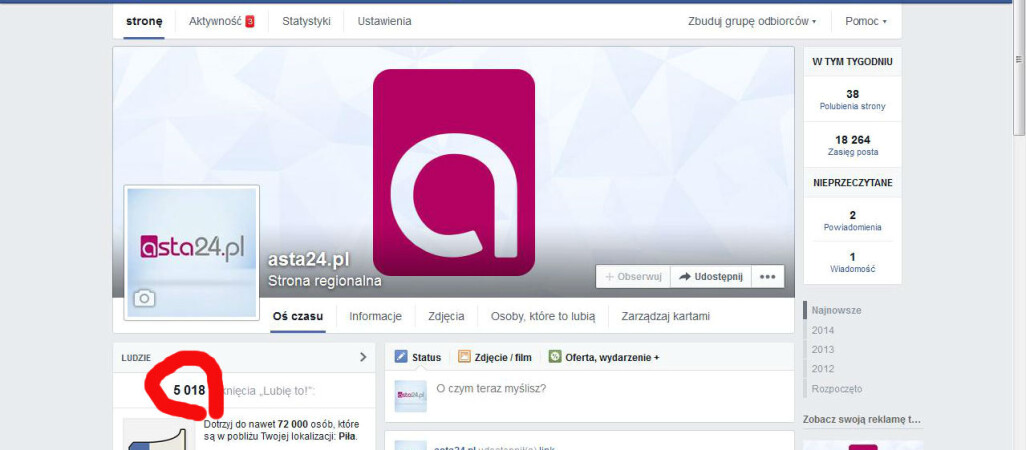Image resolution: width=1026 pixels, height=450 pixels.
Task: Click the Zdjęcie / film photo icon
Action: [464, 357]
